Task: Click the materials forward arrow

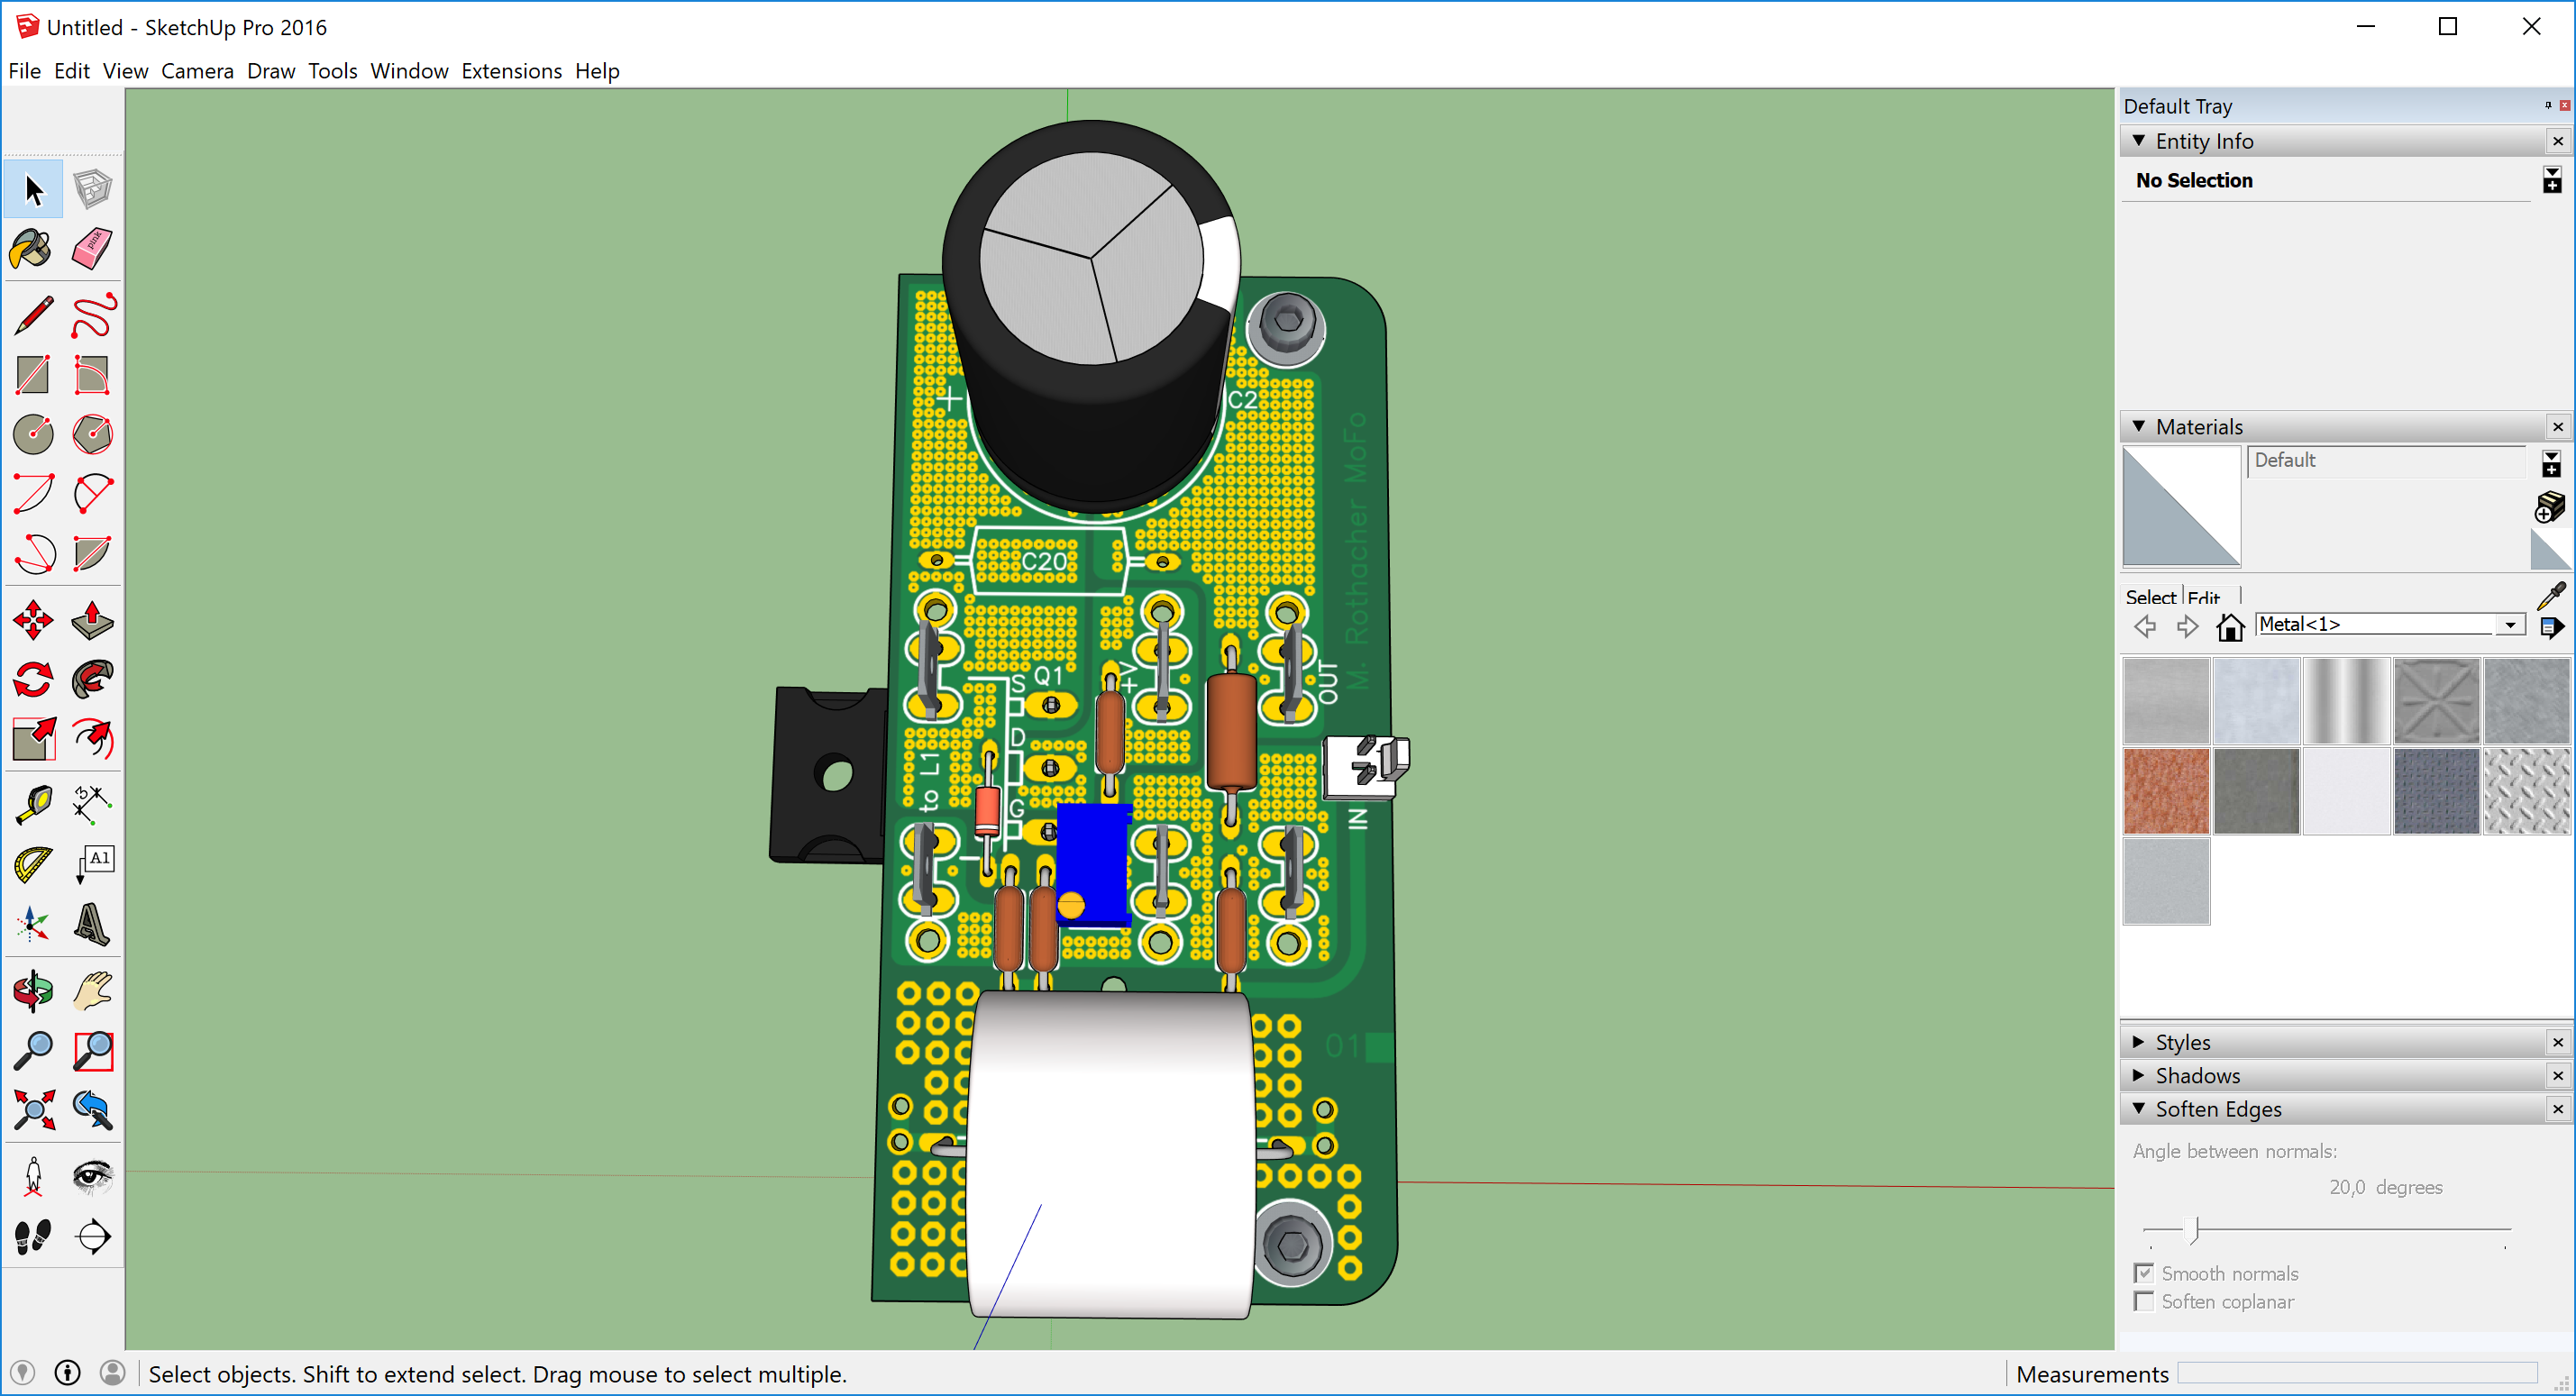Action: pyautogui.click(x=2187, y=627)
